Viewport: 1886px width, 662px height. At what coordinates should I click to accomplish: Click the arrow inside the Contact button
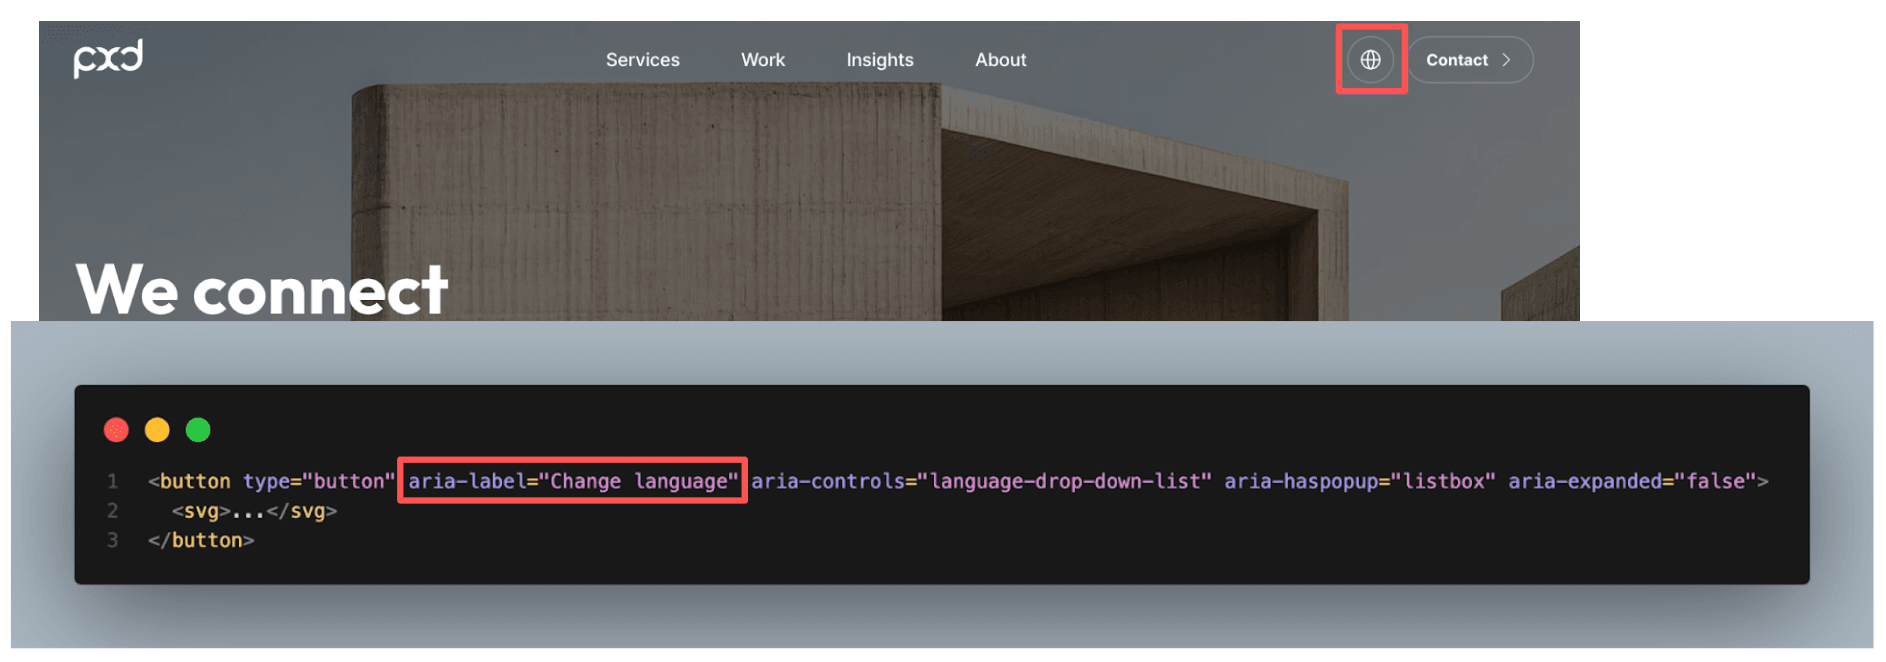coord(1506,60)
